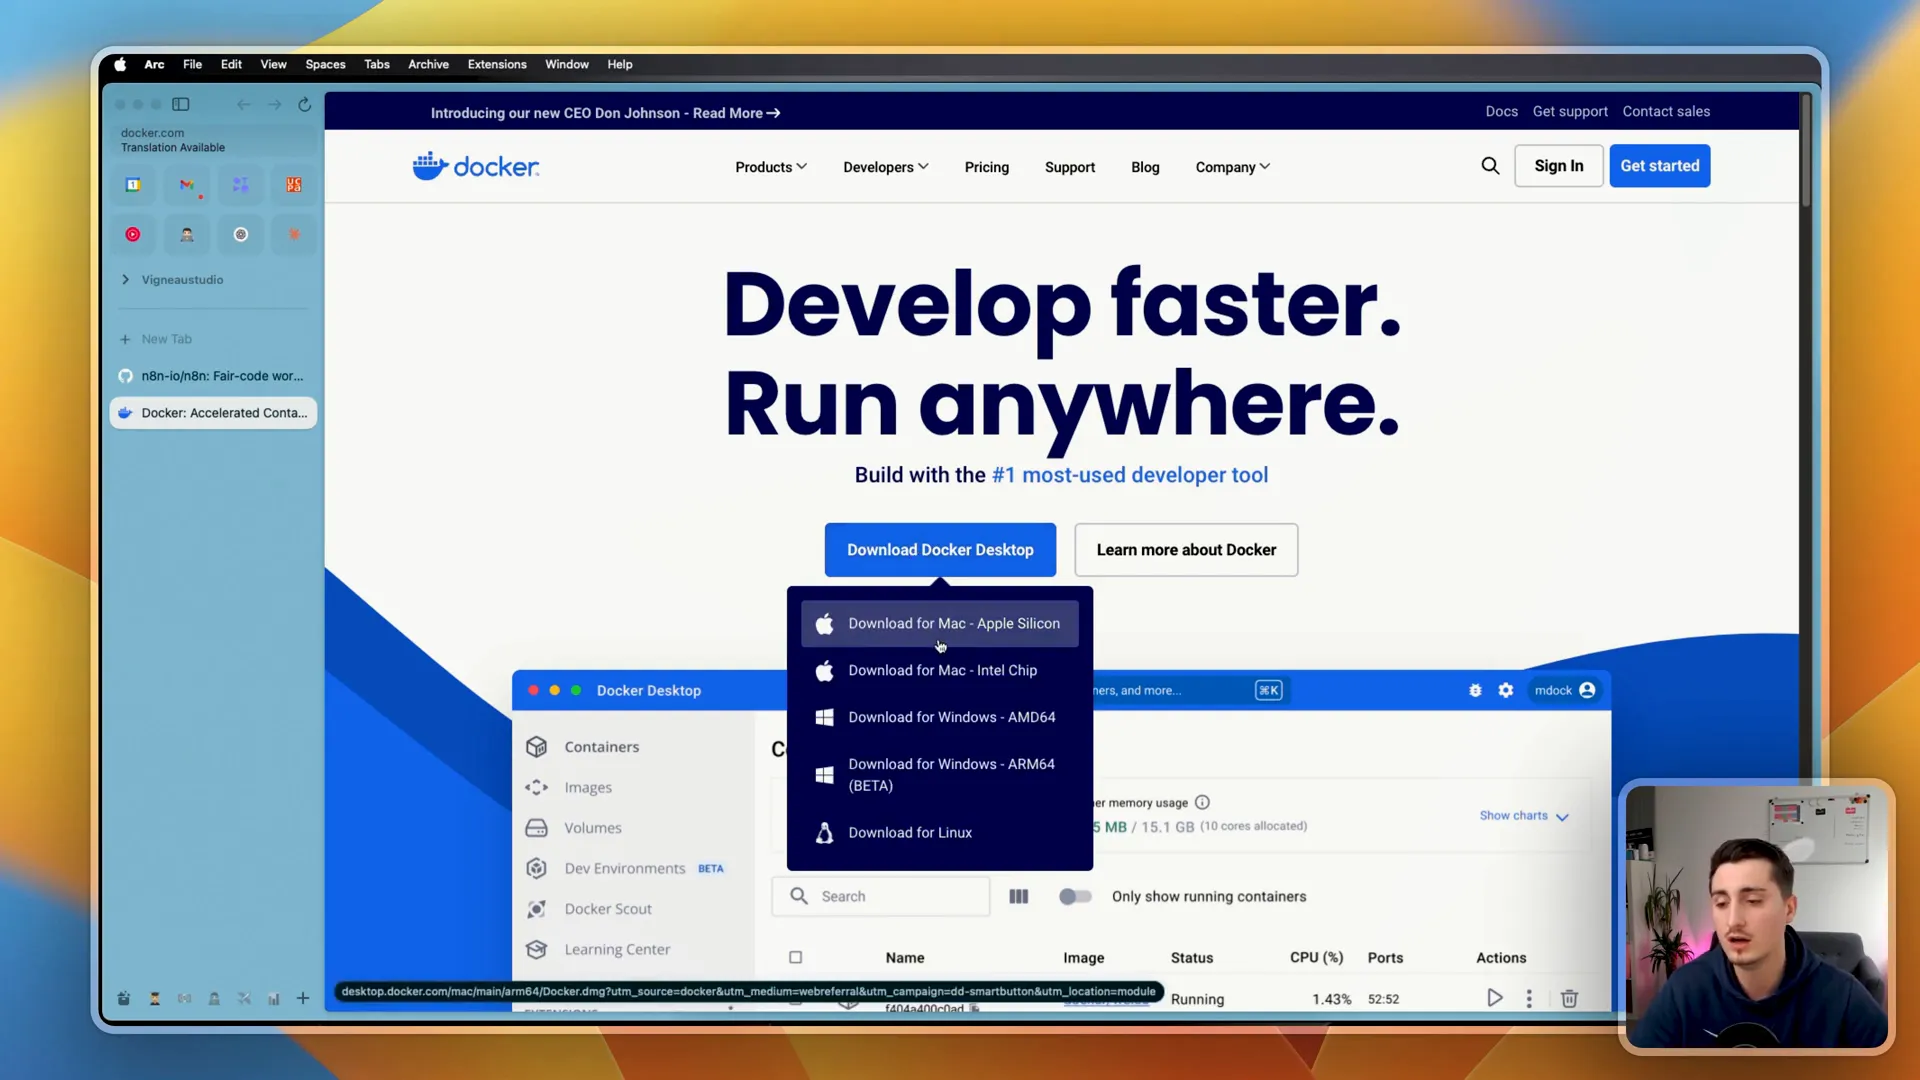Open the Google Calendar pinned favorite
The height and width of the screenshot is (1080, 1920).
pyautogui.click(x=133, y=185)
